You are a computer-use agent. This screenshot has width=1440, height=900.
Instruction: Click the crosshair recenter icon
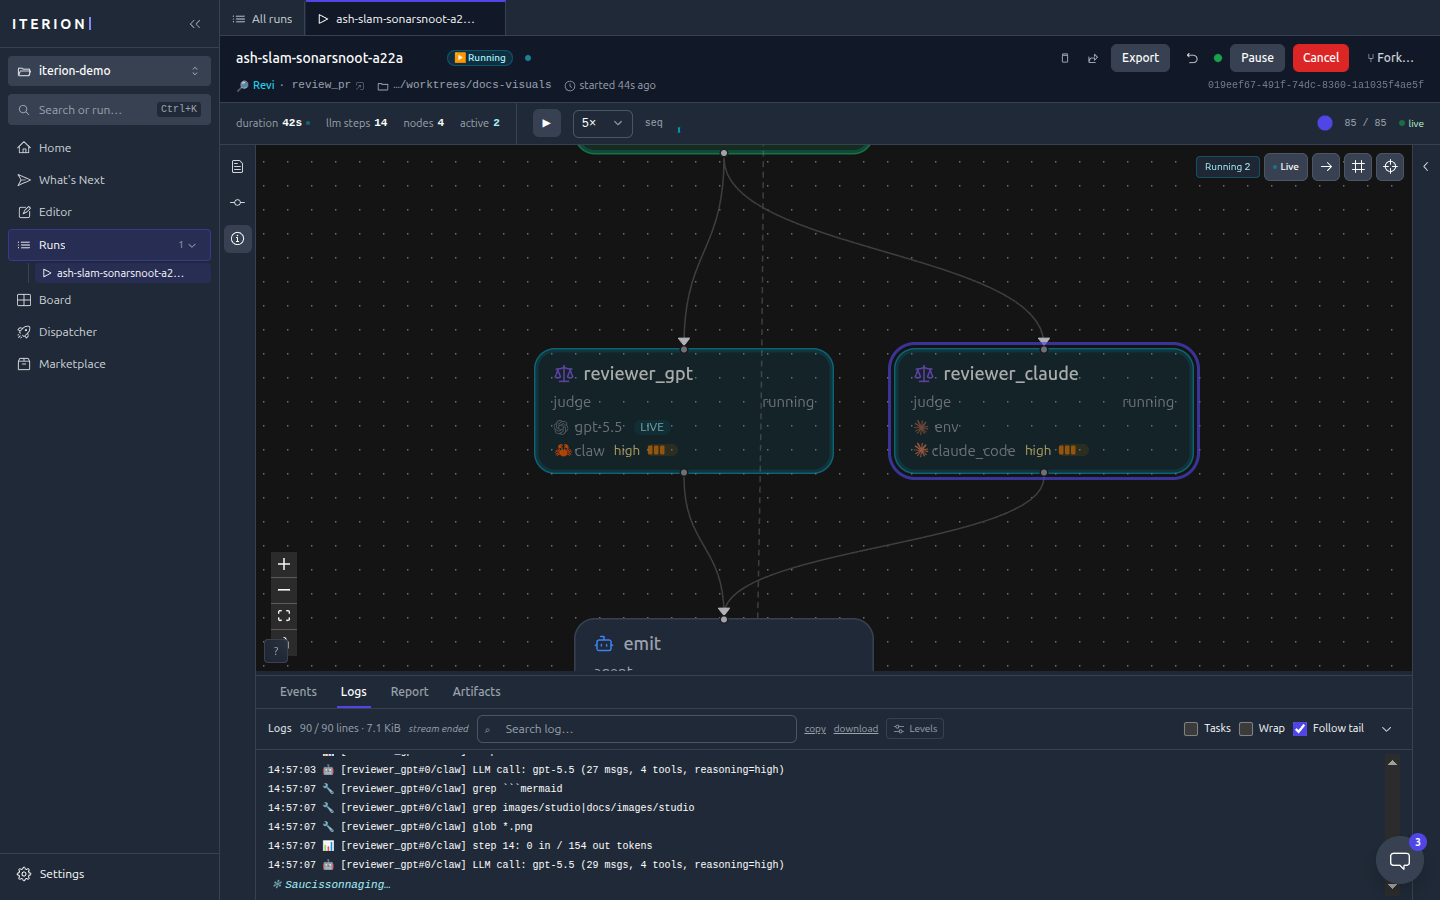tap(1390, 167)
